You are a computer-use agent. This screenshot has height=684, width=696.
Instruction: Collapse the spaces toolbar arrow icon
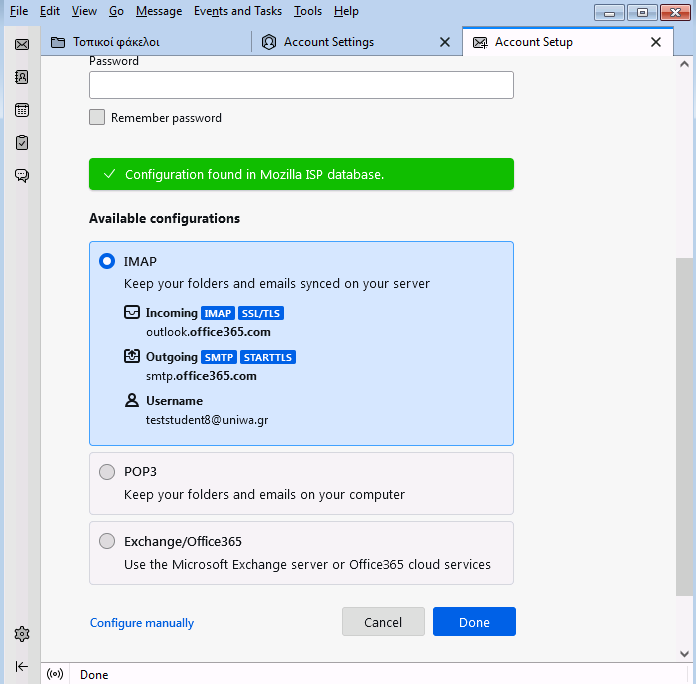pos(22,666)
